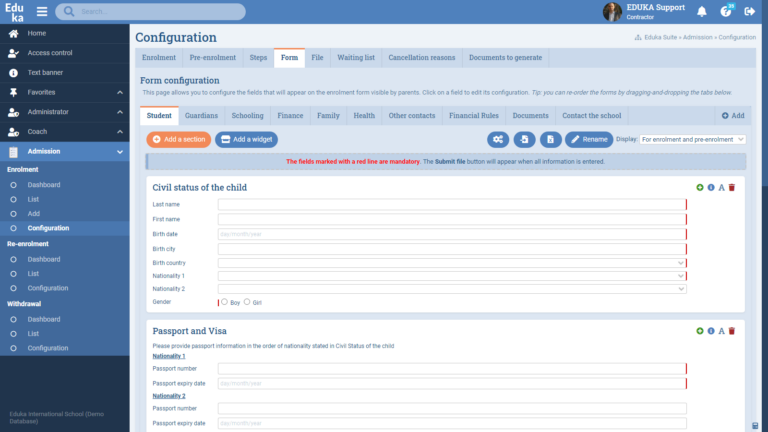Image resolution: width=768 pixels, height=432 pixels.
Task: Open the Birth country dropdown
Action: click(x=452, y=263)
